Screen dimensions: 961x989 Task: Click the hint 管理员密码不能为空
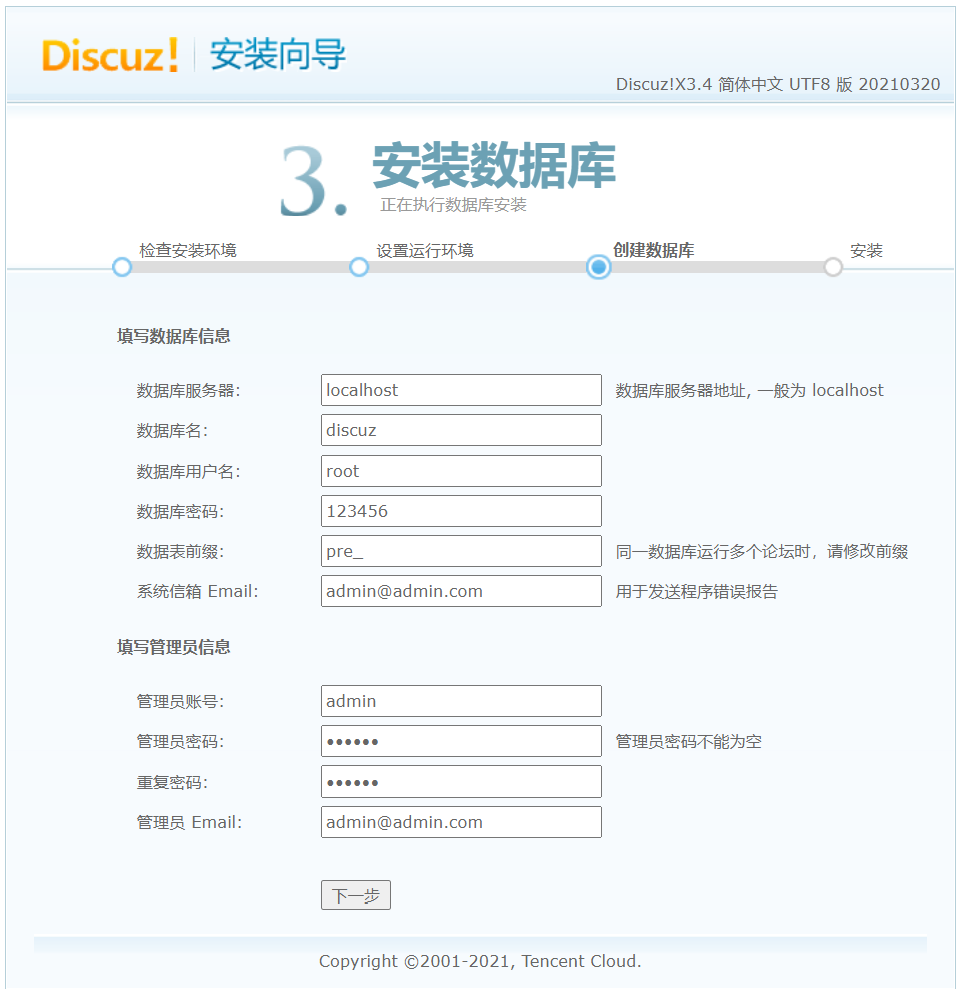[x=689, y=742]
